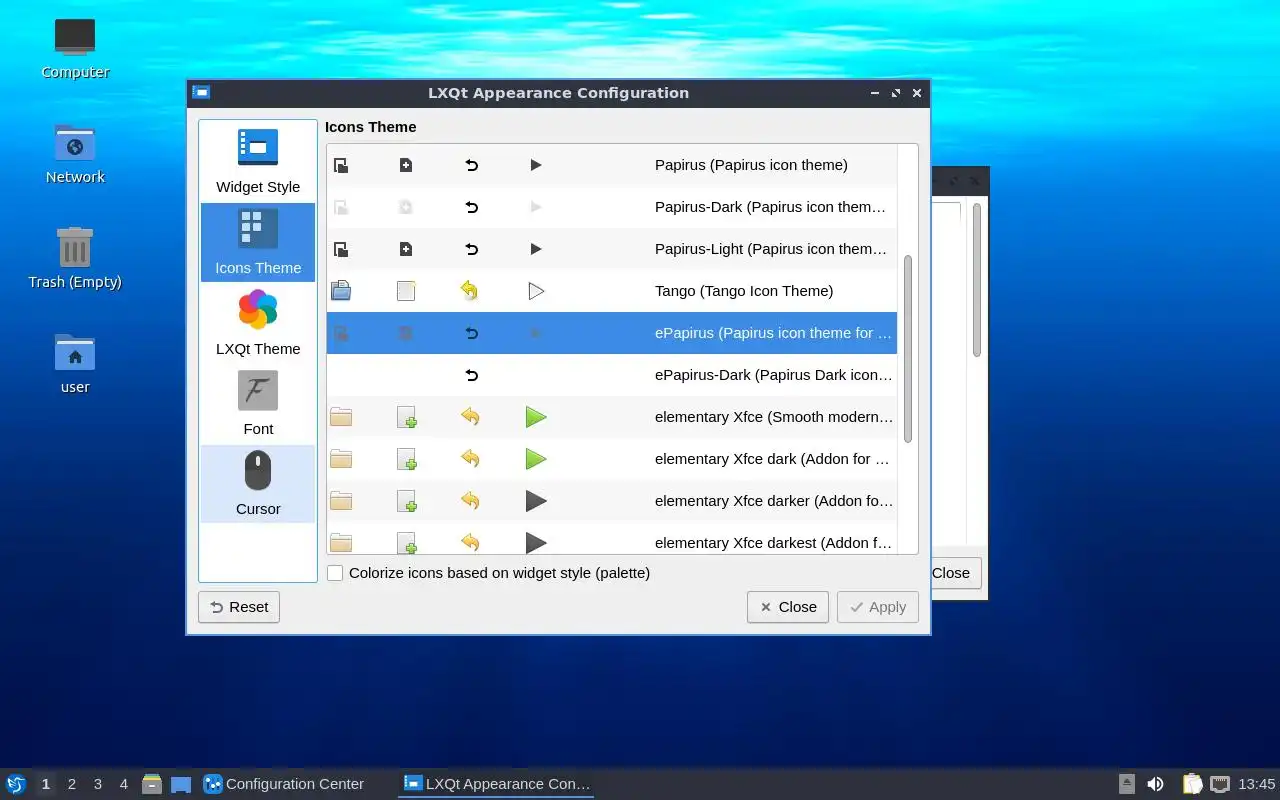The height and width of the screenshot is (800, 1280).
Task: Switch to virtual desktop 2
Action: [72, 784]
